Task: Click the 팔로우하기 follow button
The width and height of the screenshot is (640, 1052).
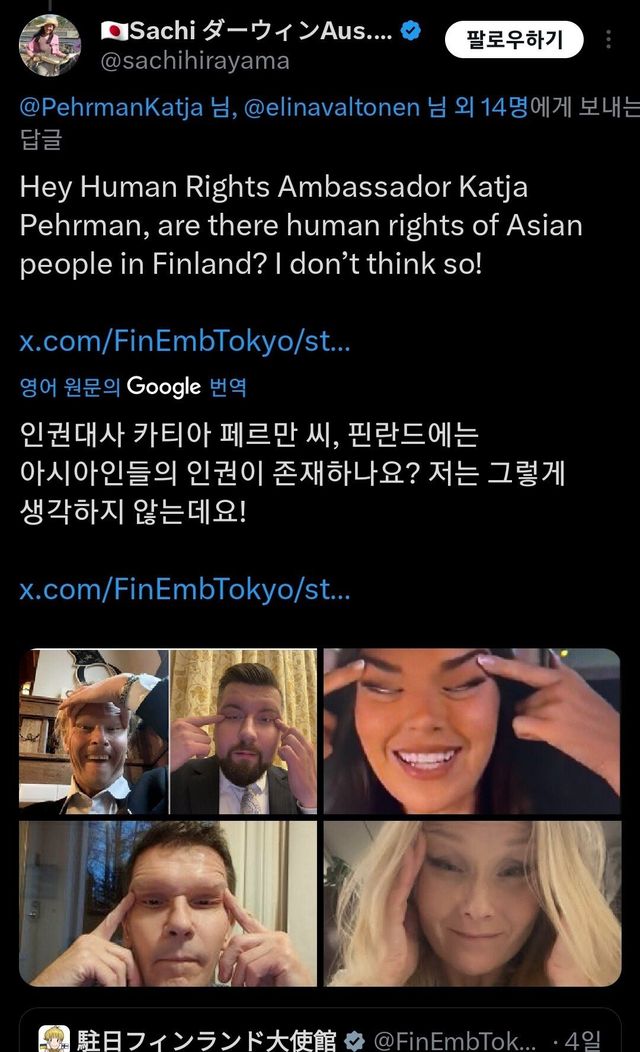Action: point(515,39)
